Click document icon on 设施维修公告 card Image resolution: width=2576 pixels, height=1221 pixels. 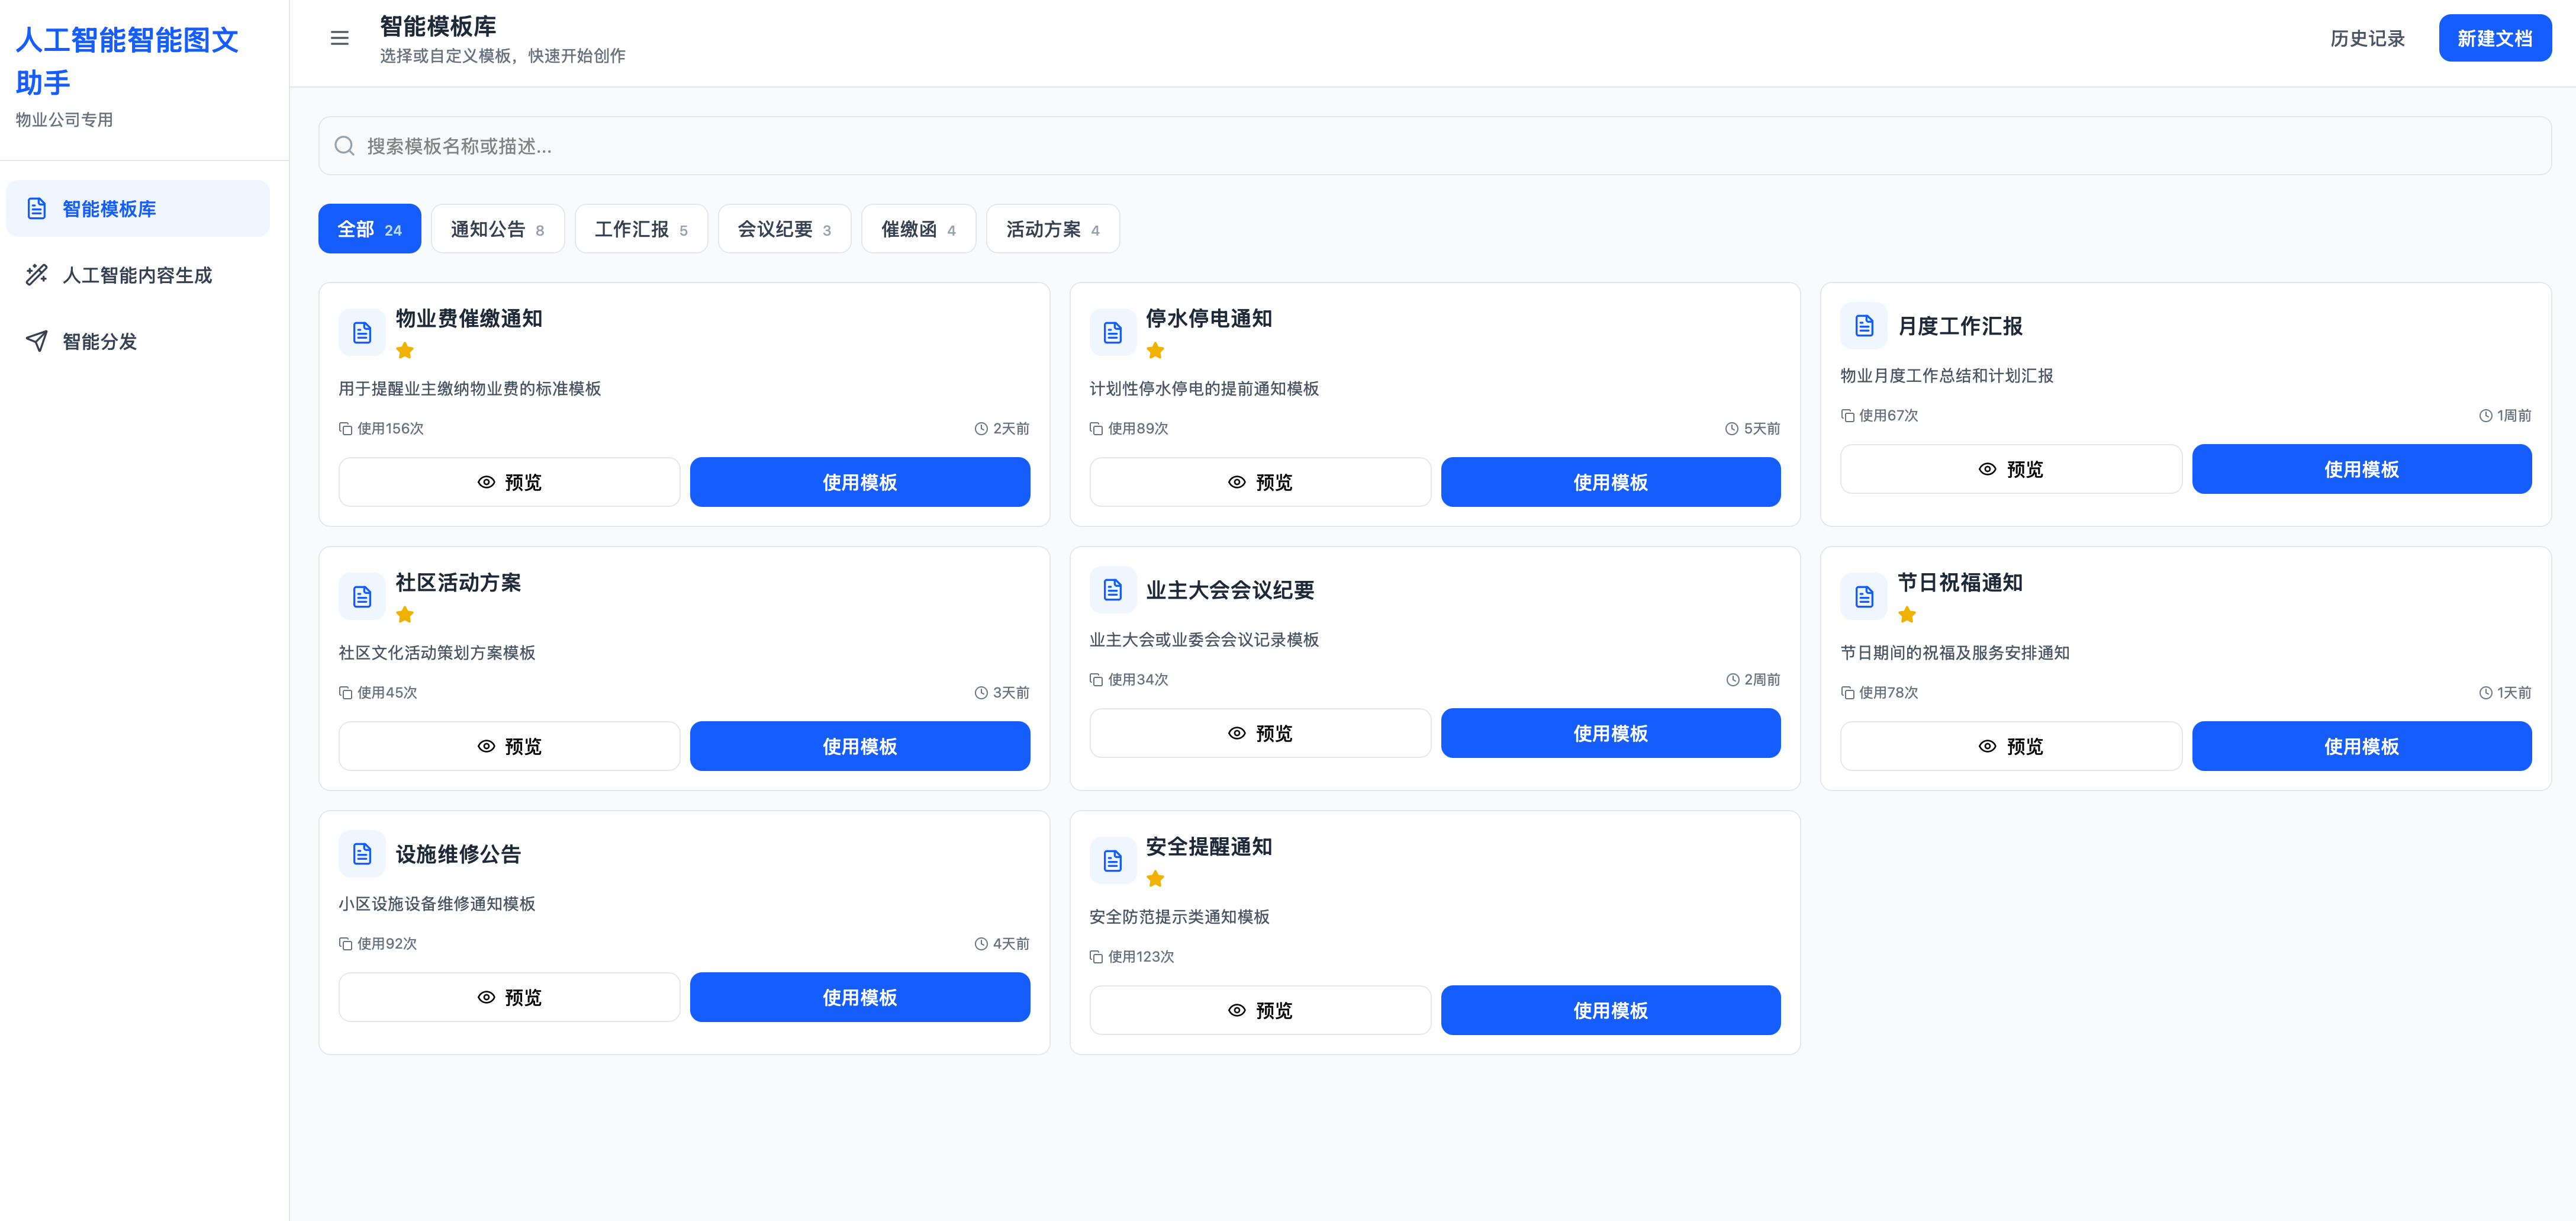pos(362,854)
